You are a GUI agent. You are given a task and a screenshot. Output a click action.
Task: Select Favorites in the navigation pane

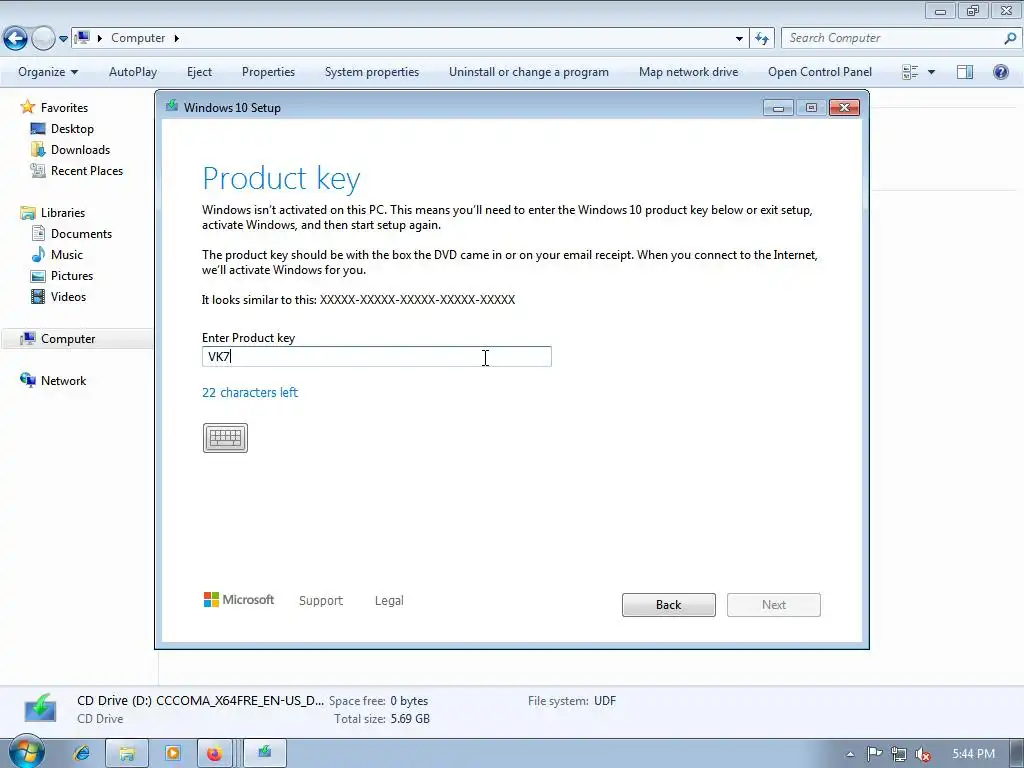(64, 108)
